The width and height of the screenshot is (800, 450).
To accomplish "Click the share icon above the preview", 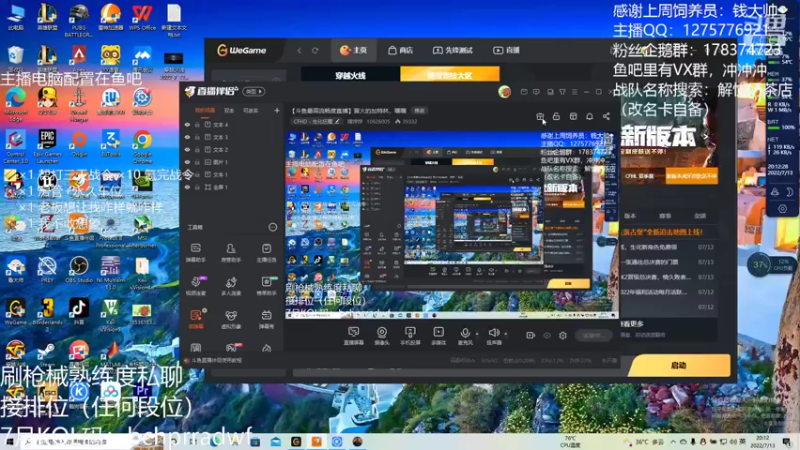I will (x=606, y=116).
